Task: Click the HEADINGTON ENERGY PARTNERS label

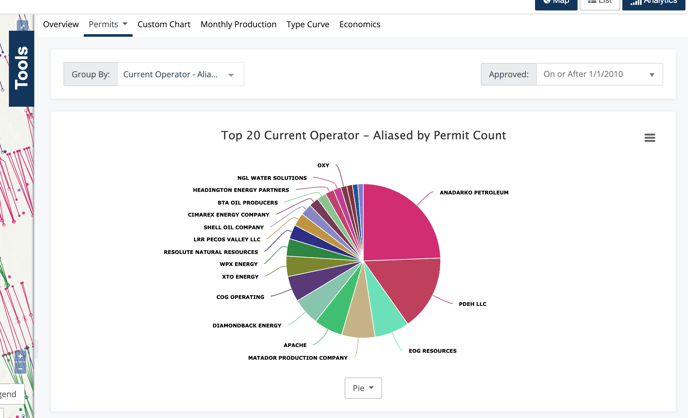Action: pyautogui.click(x=240, y=190)
